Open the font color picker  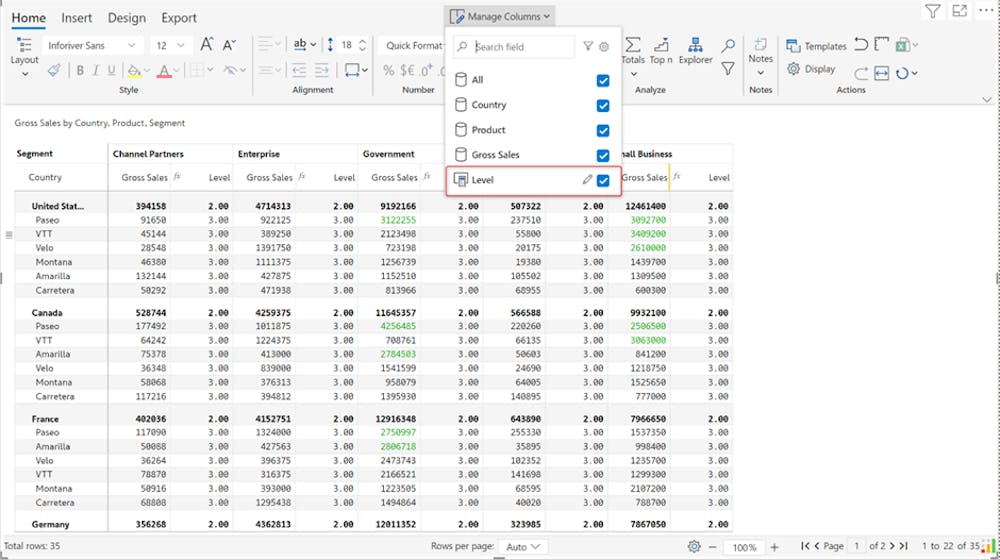tap(166, 71)
